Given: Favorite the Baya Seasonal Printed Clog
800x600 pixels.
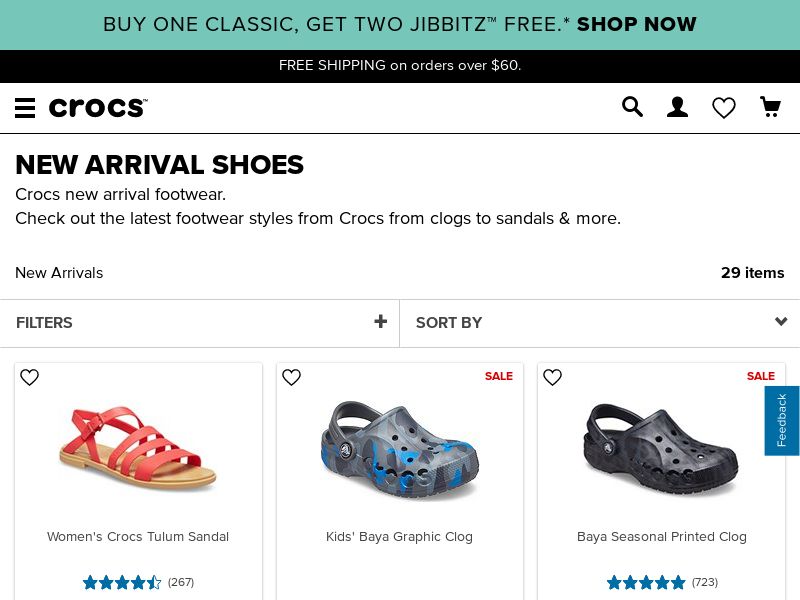Looking at the screenshot, I should (x=552, y=377).
